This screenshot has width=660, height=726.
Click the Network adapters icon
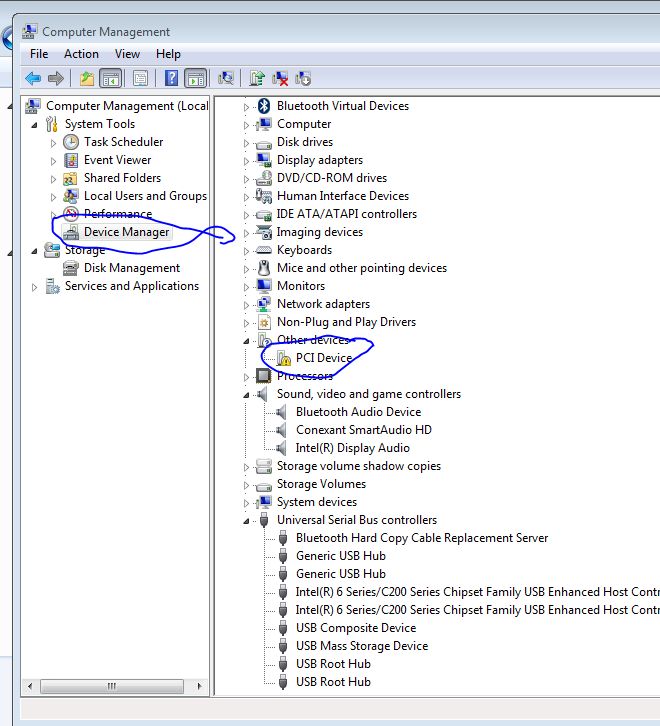pyautogui.click(x=264, y=304)
